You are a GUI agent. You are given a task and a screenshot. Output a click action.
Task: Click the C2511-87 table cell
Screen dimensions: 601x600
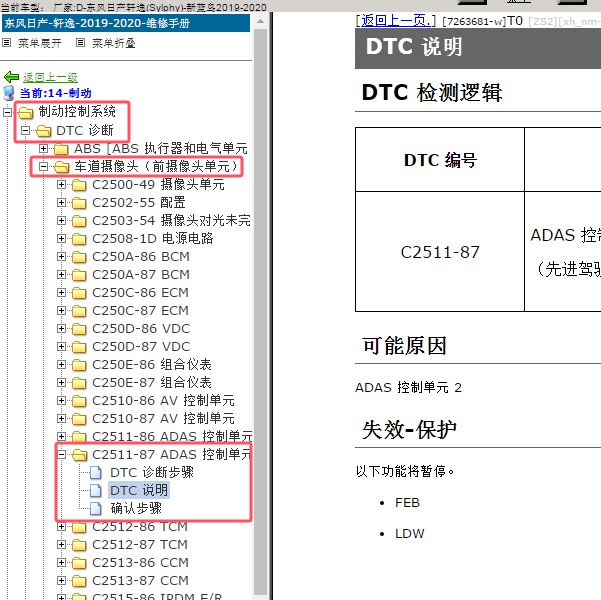point(440,252)
